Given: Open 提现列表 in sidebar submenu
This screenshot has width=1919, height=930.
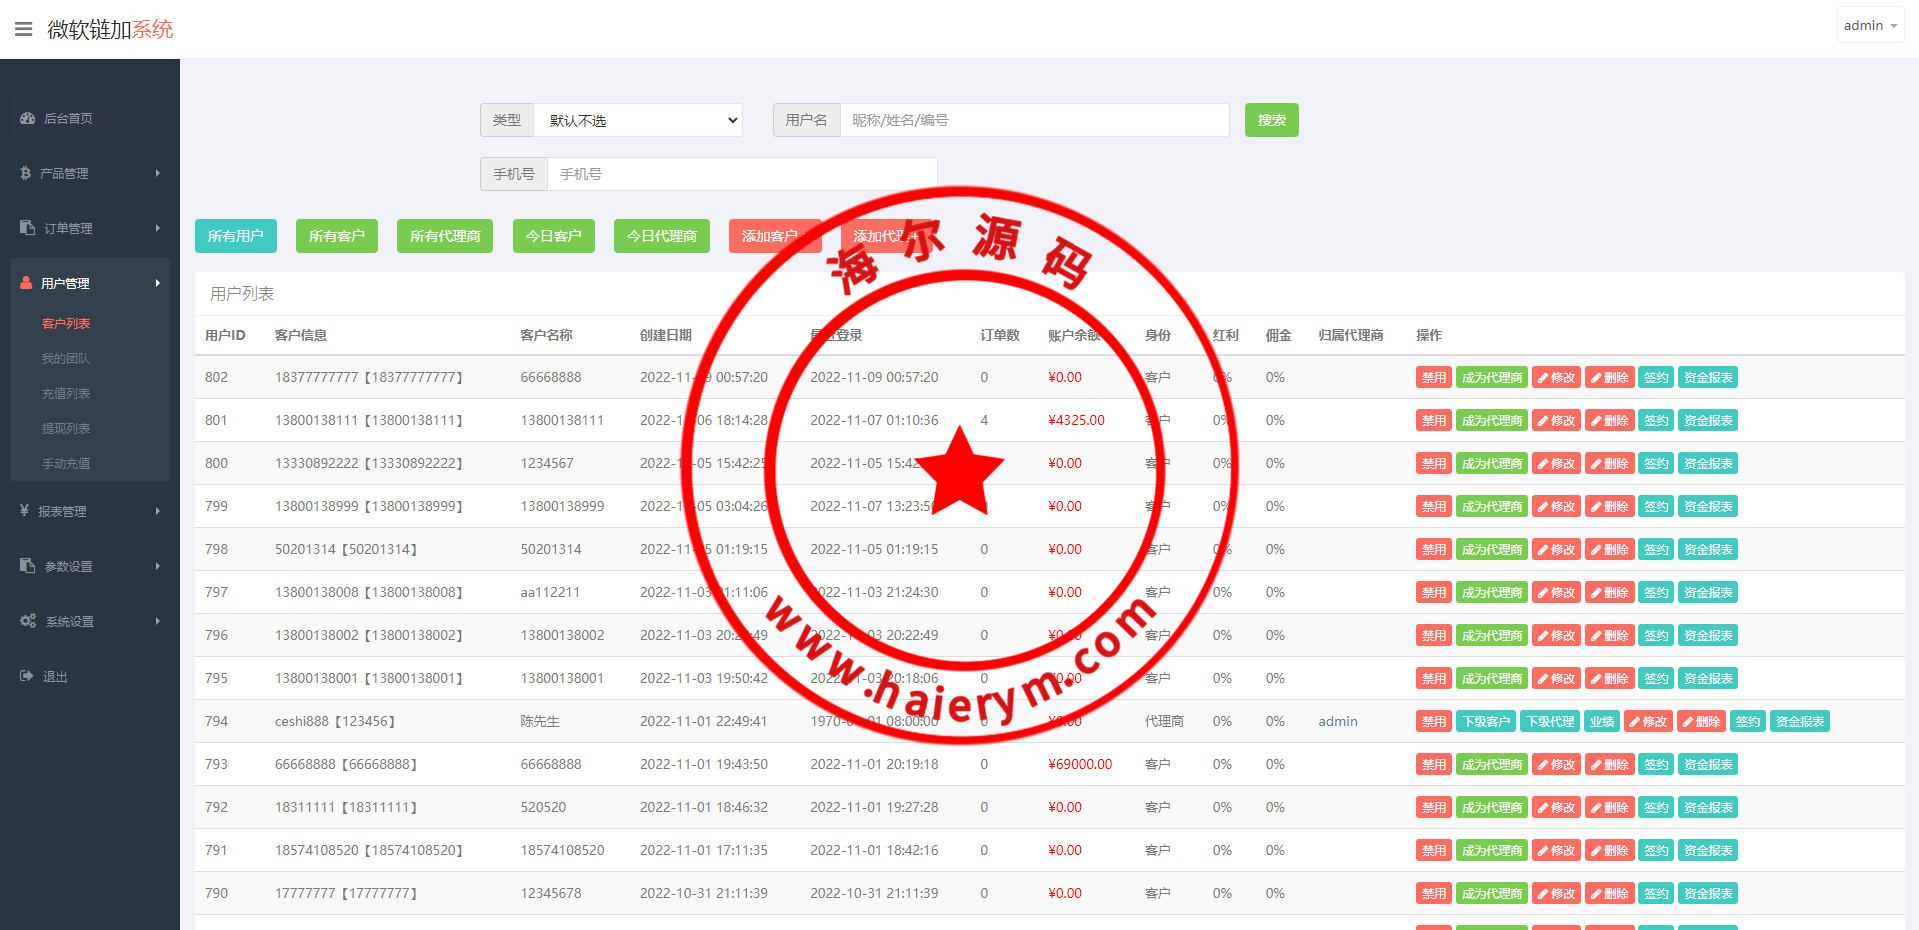Looking at the screenshot, I should pyautogui.click(x=66, y=428).
